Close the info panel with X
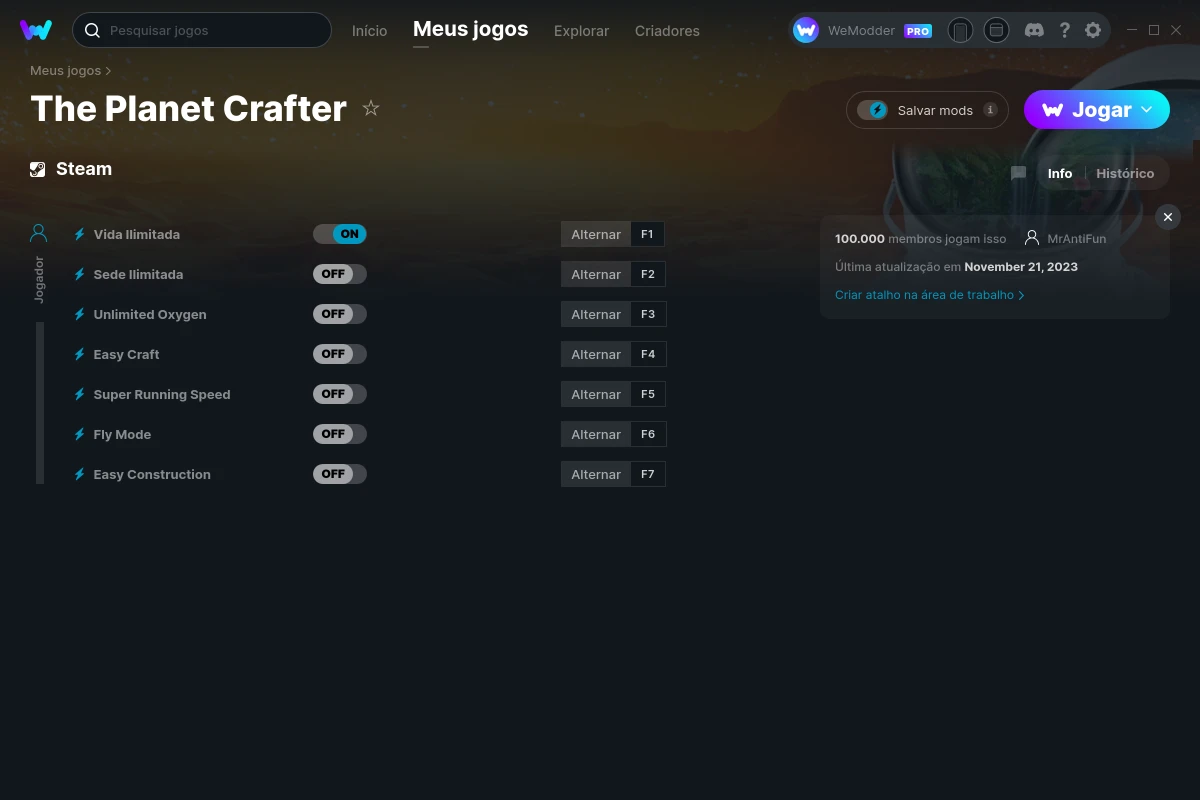This screenshot has width=1200, height=800. pos(1168,217)
